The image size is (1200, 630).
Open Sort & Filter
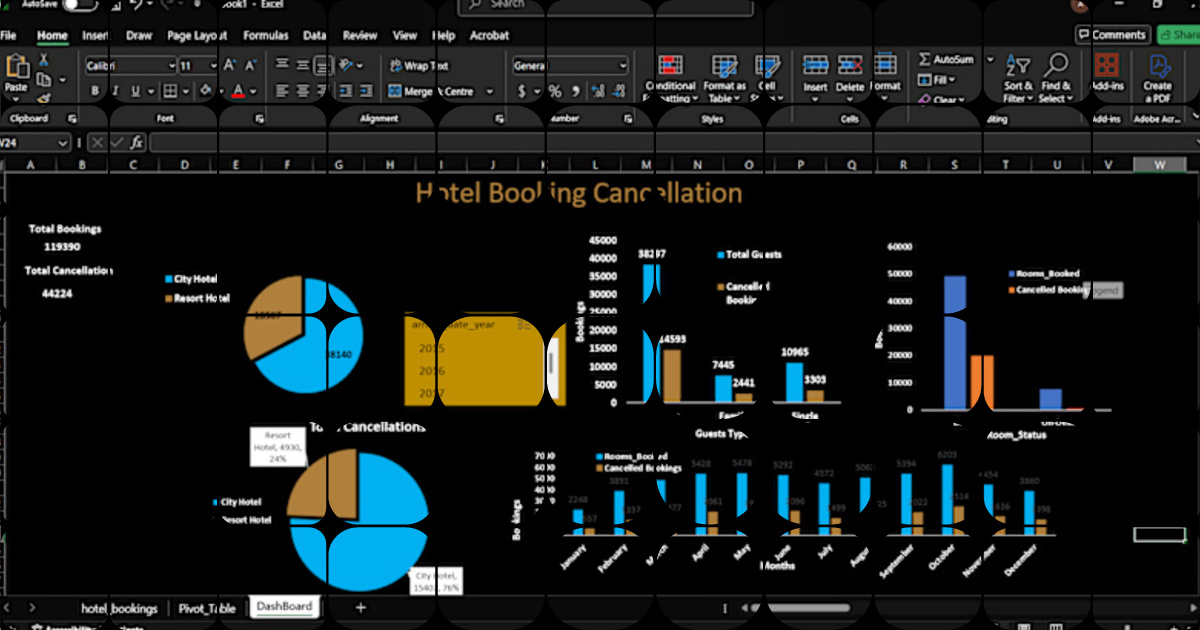pos(1018,79)
